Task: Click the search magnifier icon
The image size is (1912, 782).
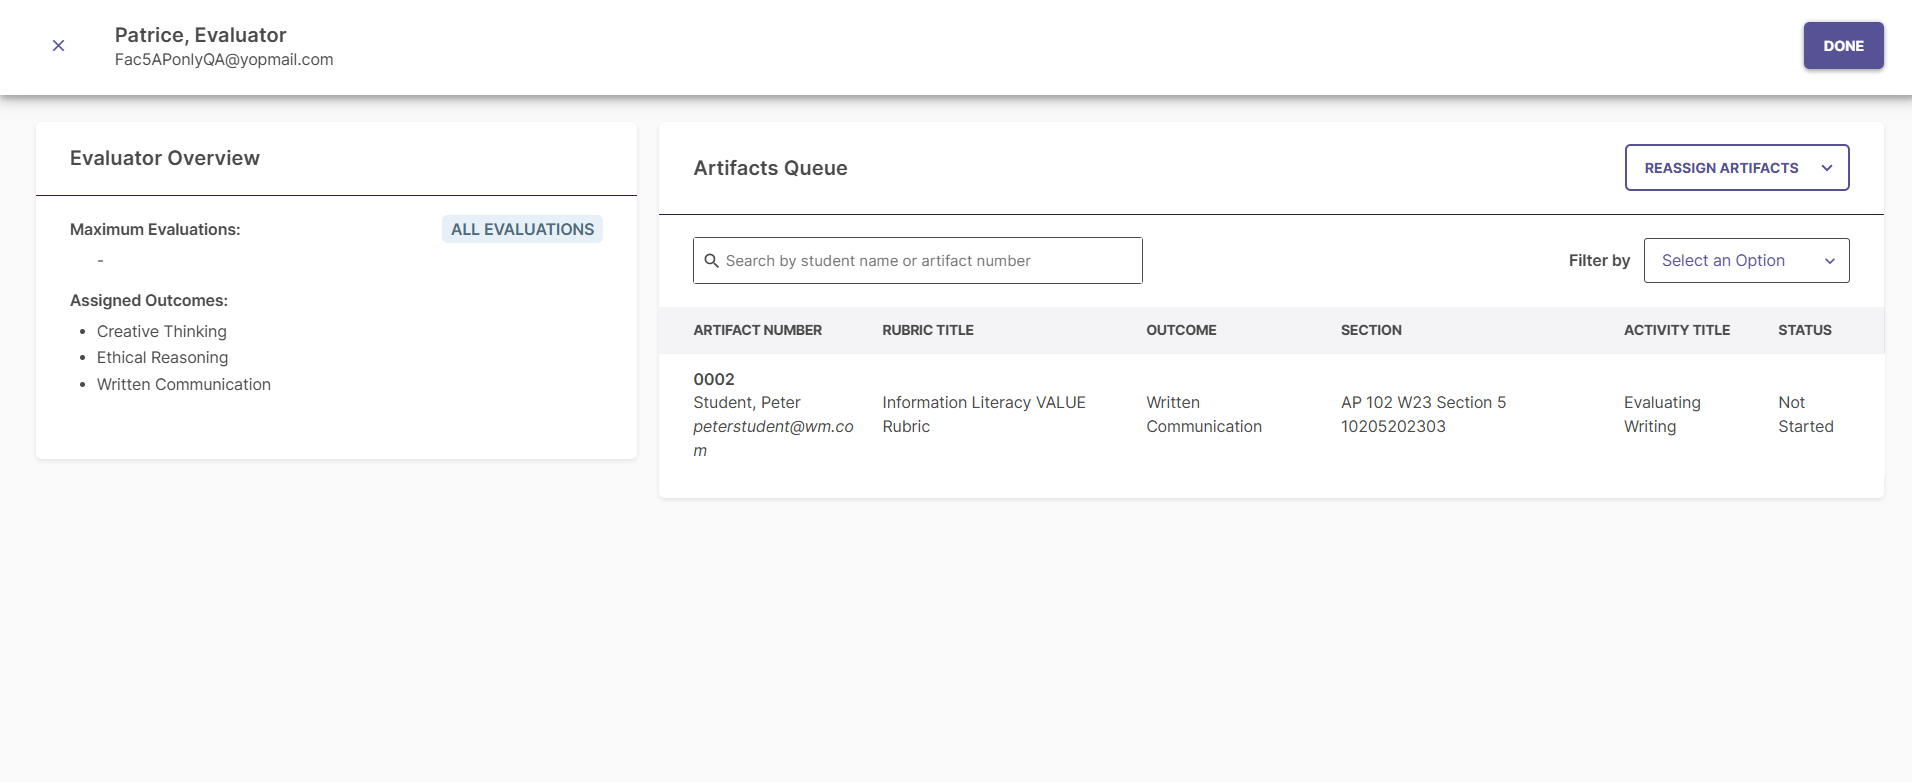Action: click(x=712, y=261)
